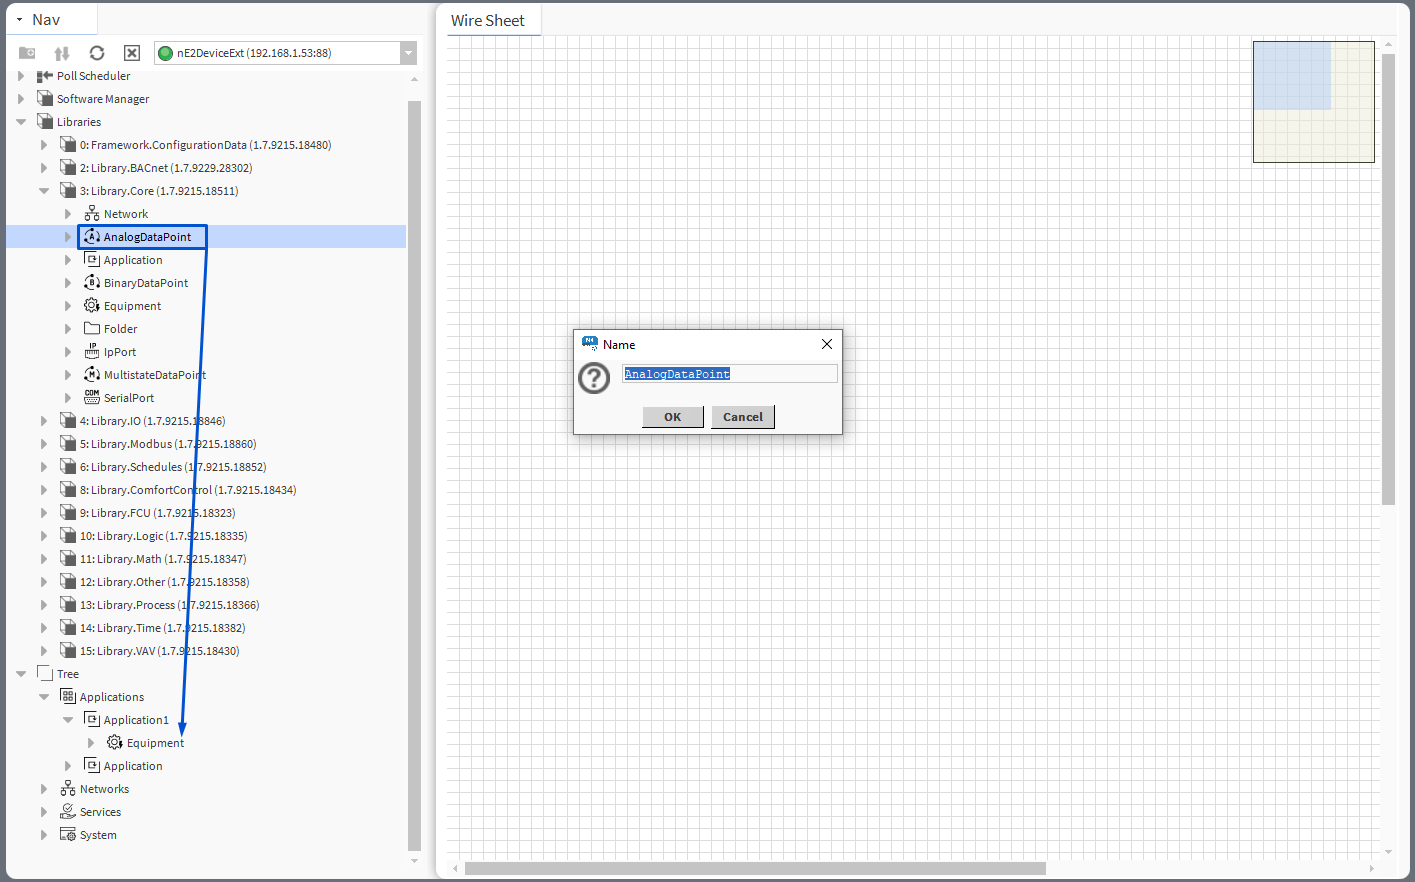The image size is (1415, 882).
Task: Click the up-down arrows sync icon
Action: [62, 53]
